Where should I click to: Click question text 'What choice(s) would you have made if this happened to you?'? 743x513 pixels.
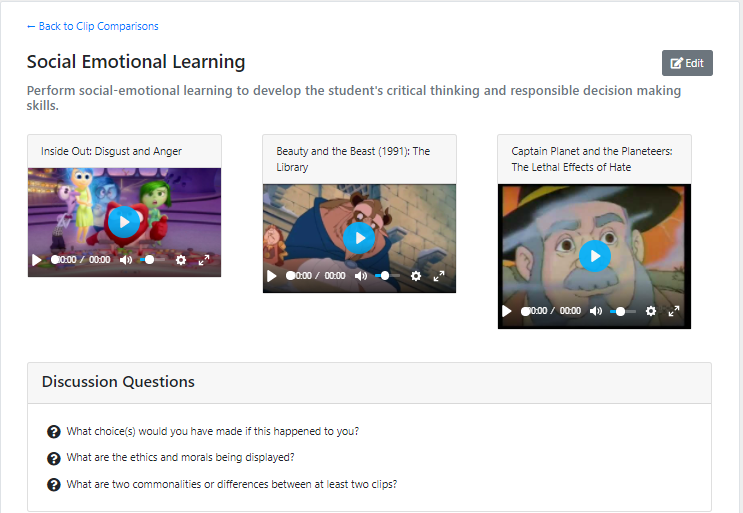213,431
